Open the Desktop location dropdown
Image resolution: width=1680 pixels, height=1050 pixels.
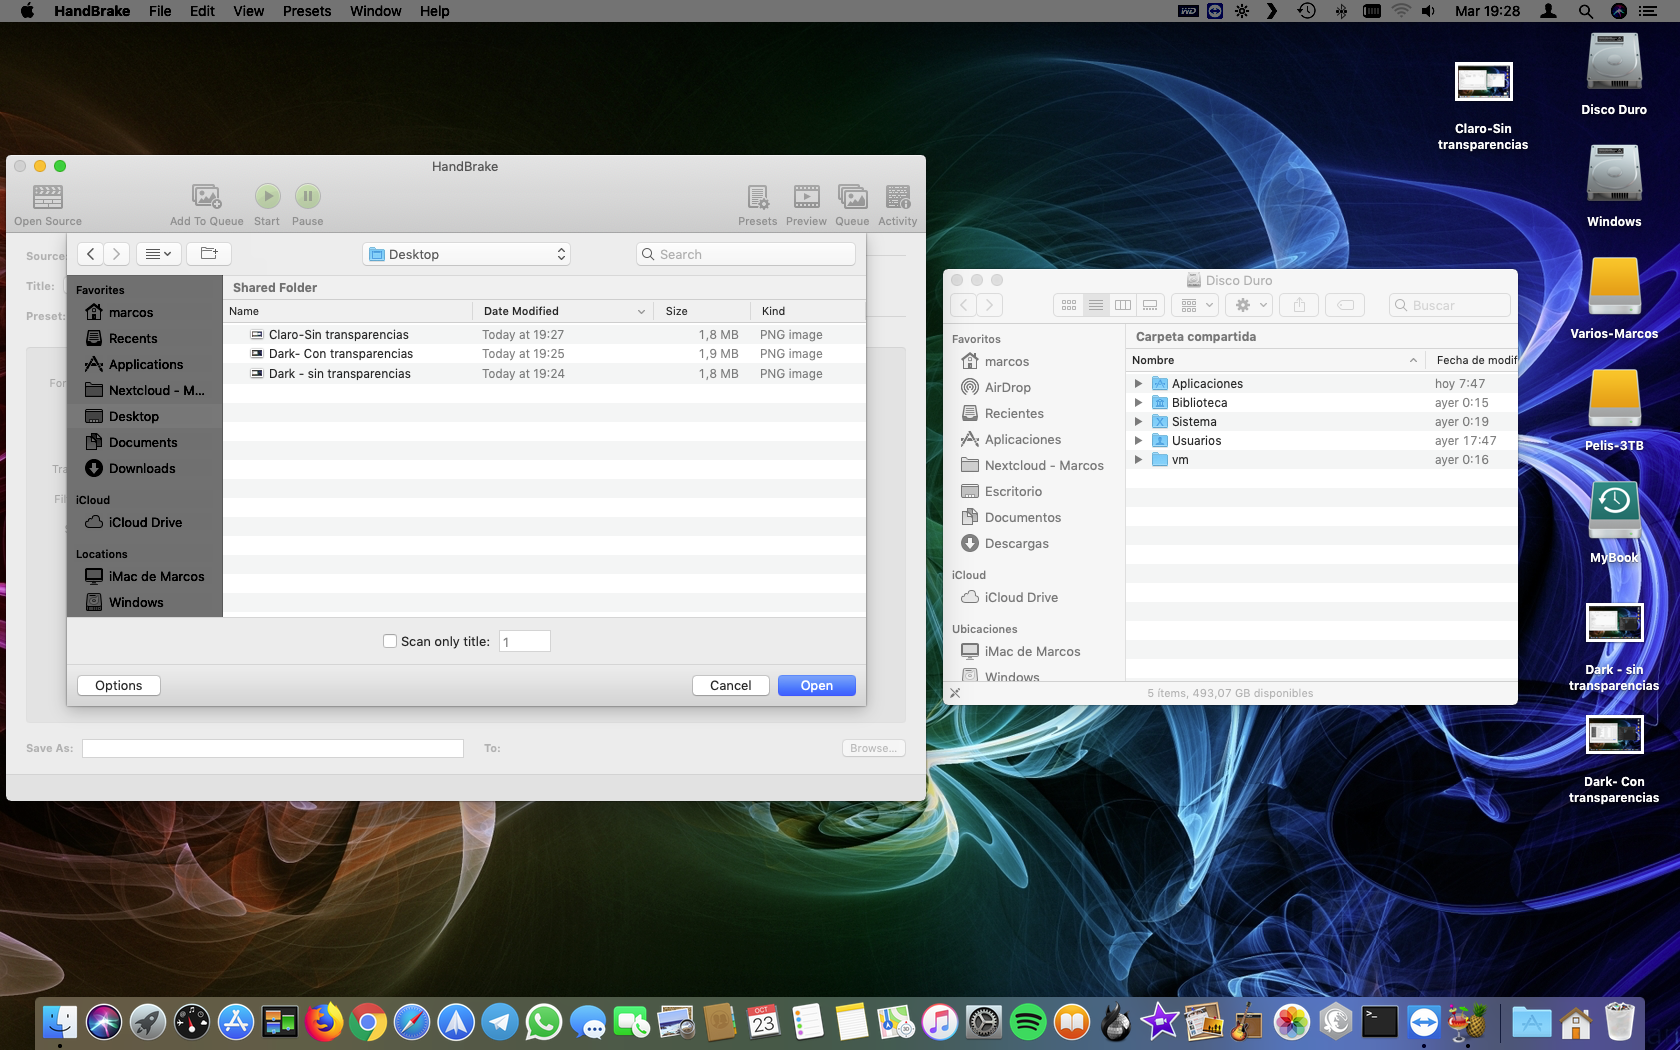pos(467,254)
